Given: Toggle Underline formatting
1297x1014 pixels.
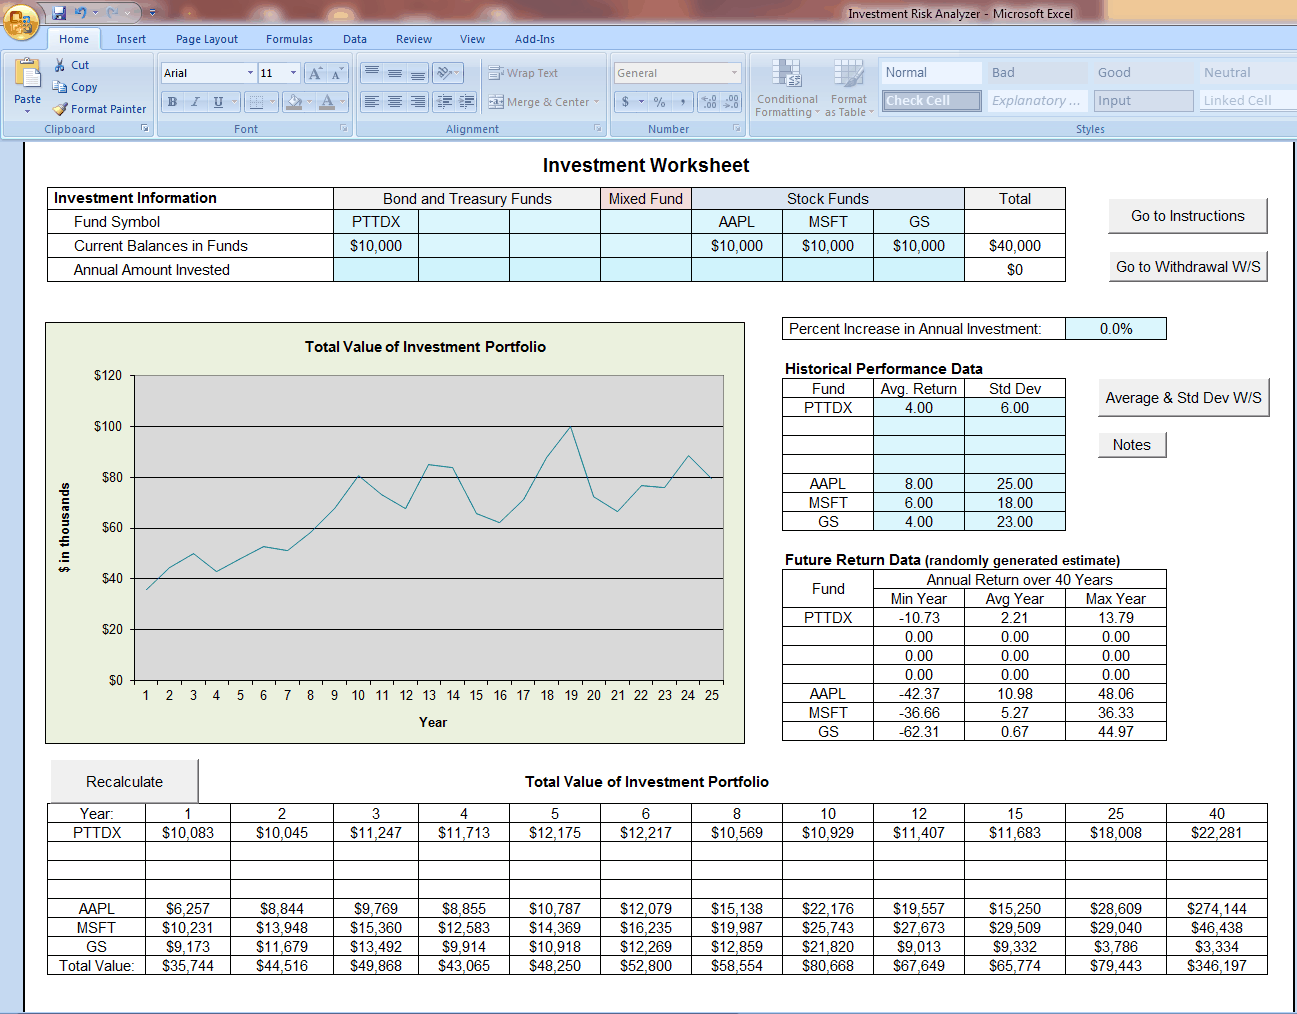Looking at the screenshot, I should coord(218,102).
